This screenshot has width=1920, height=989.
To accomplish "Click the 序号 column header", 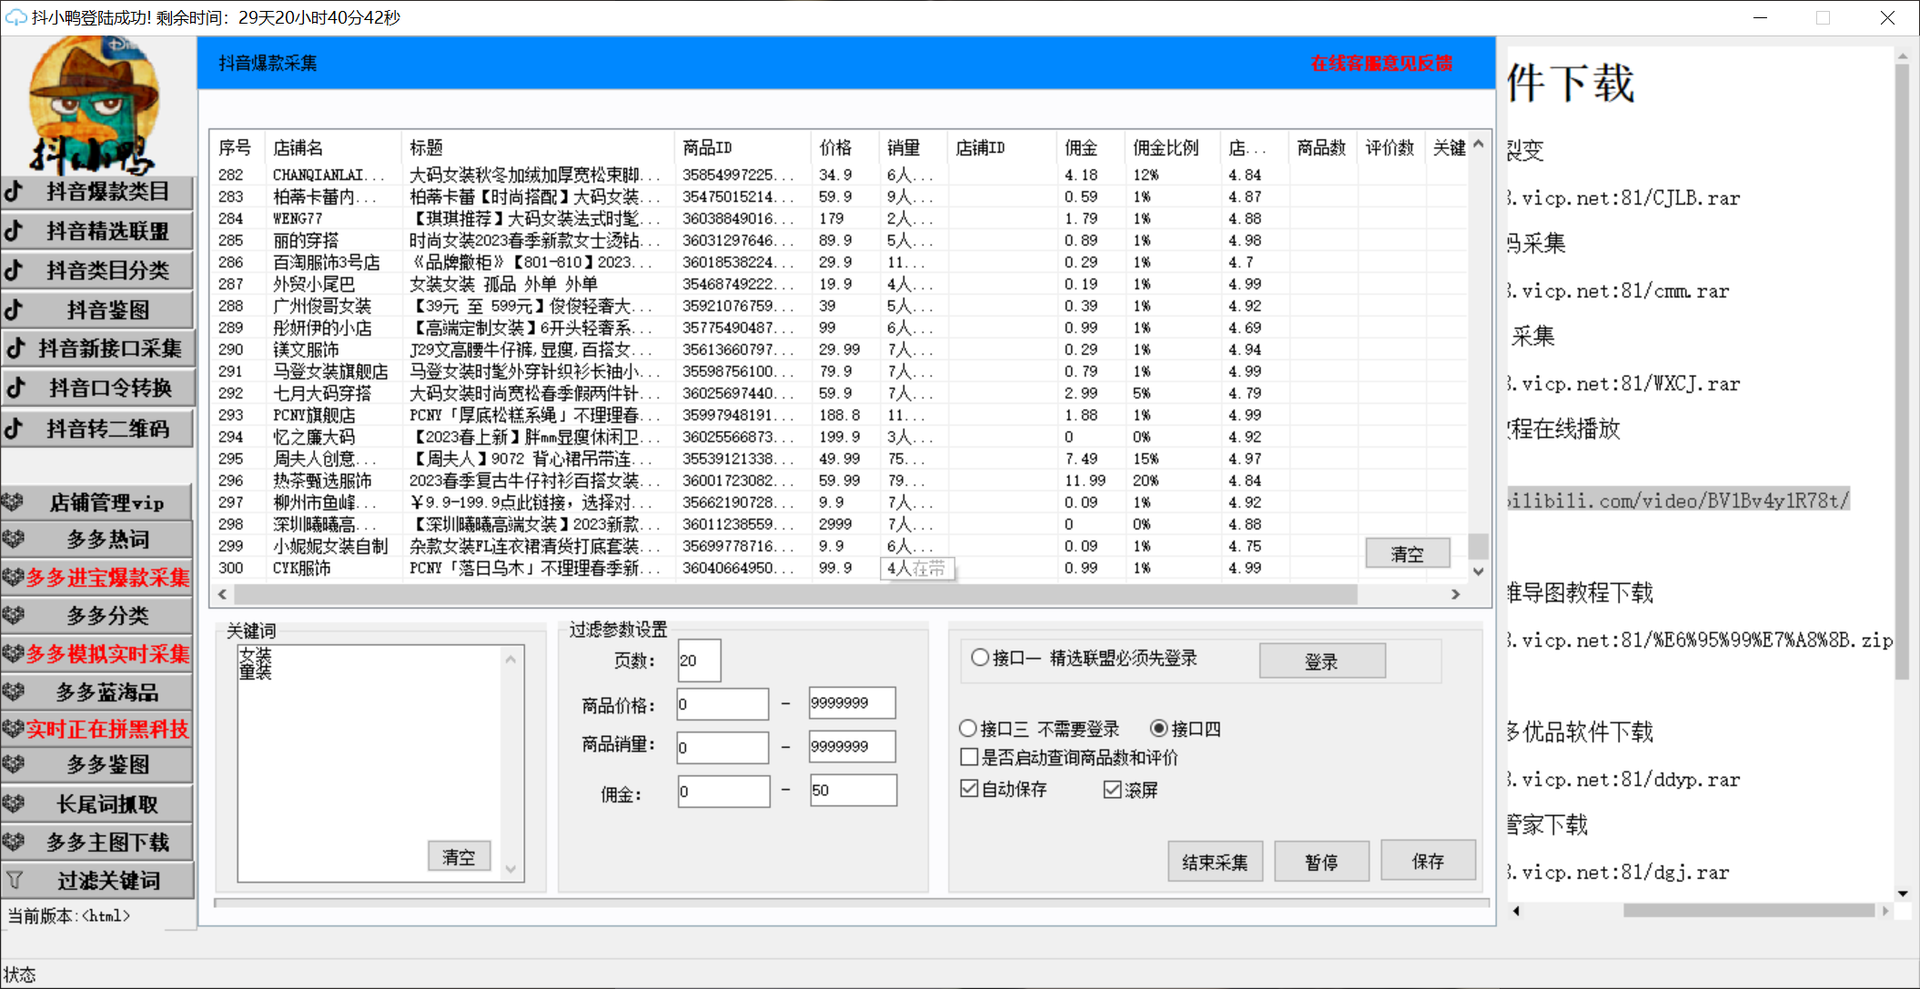I will click(237, 147).
